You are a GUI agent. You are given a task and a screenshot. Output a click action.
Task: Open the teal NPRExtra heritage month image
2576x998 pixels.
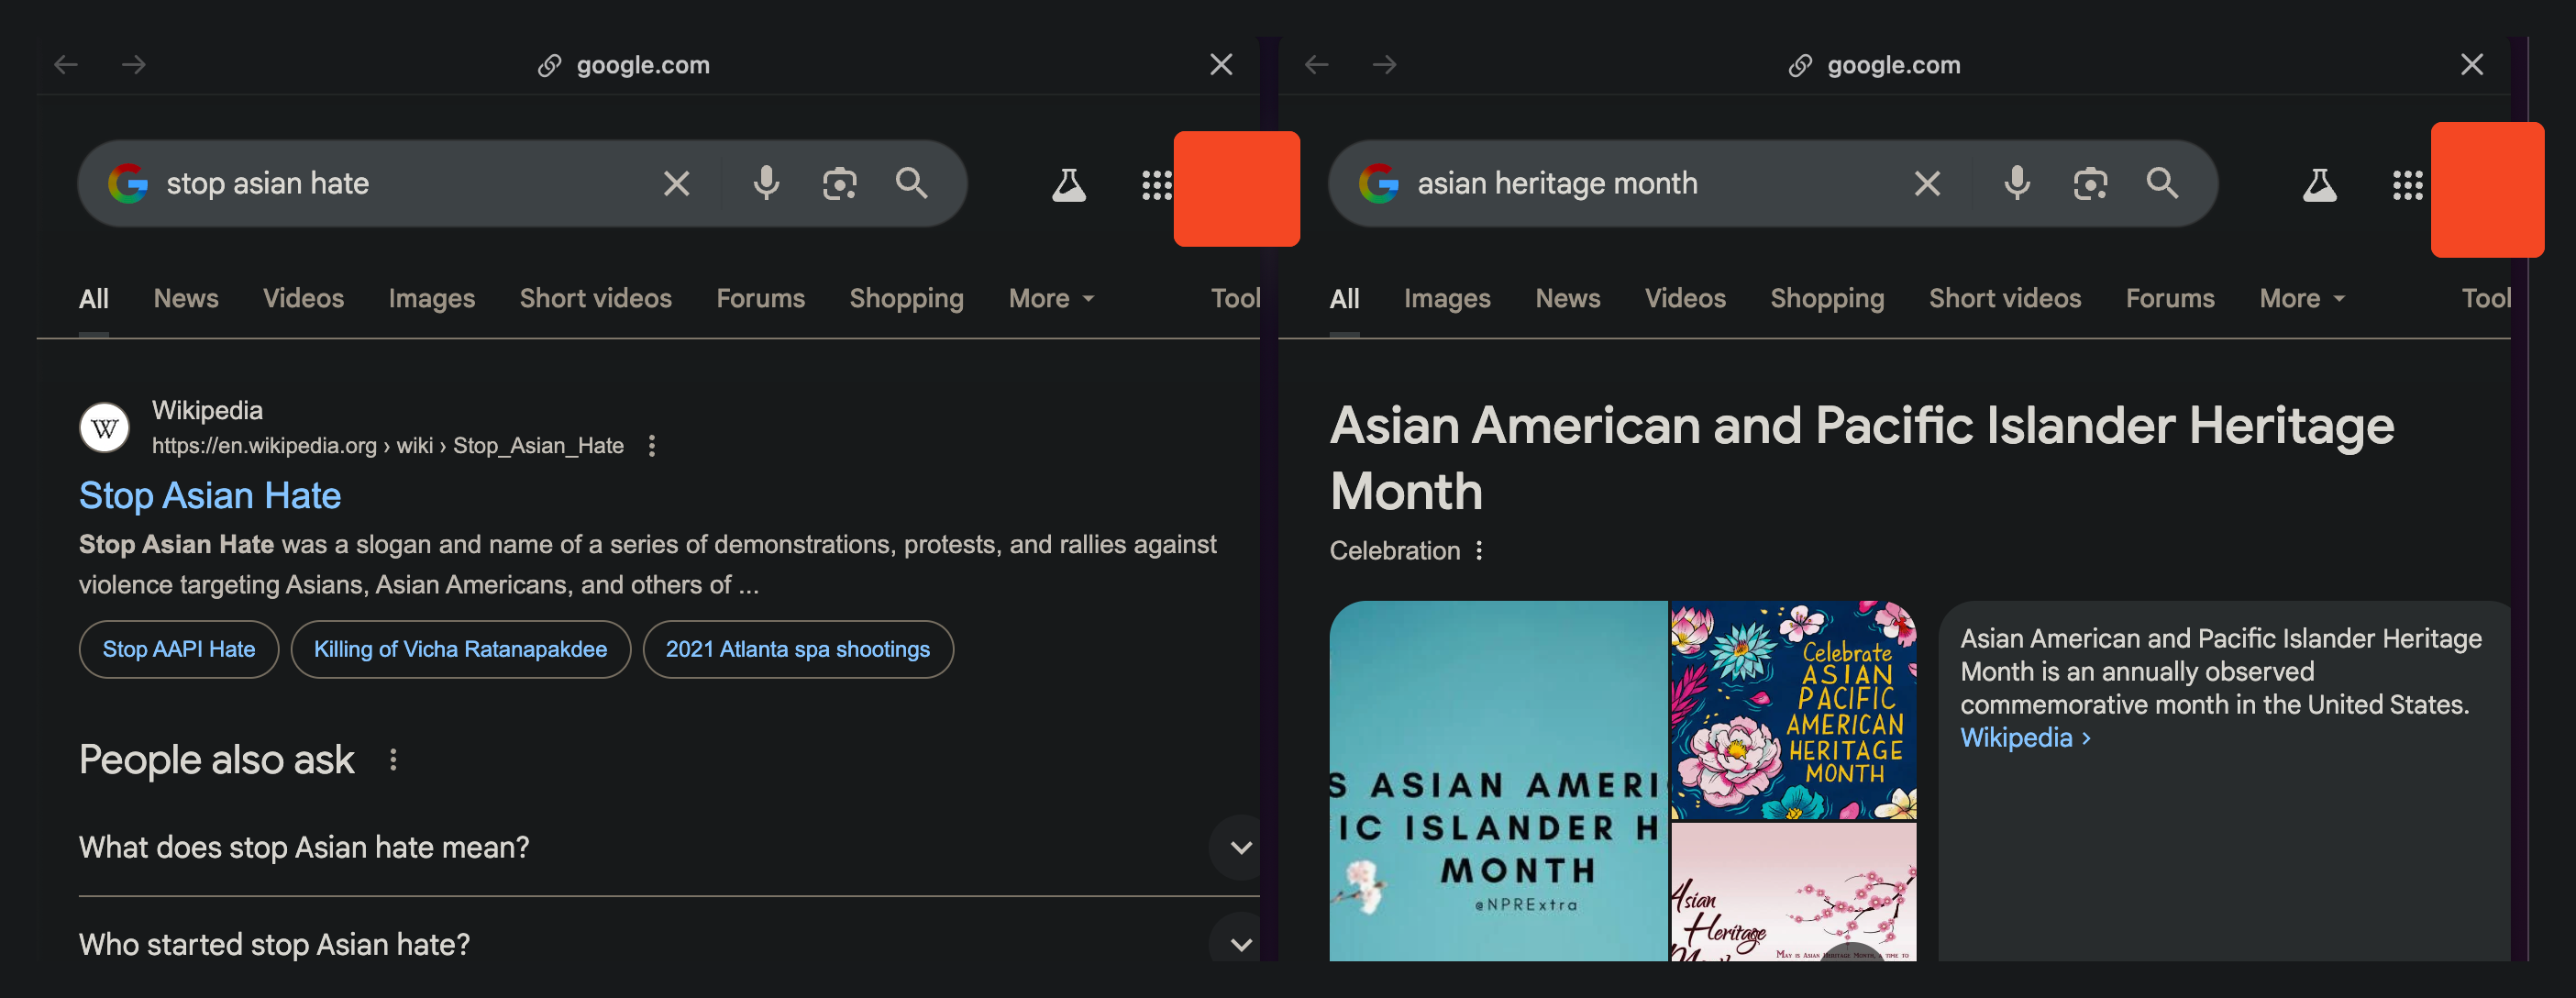[x=1498, y=781]
